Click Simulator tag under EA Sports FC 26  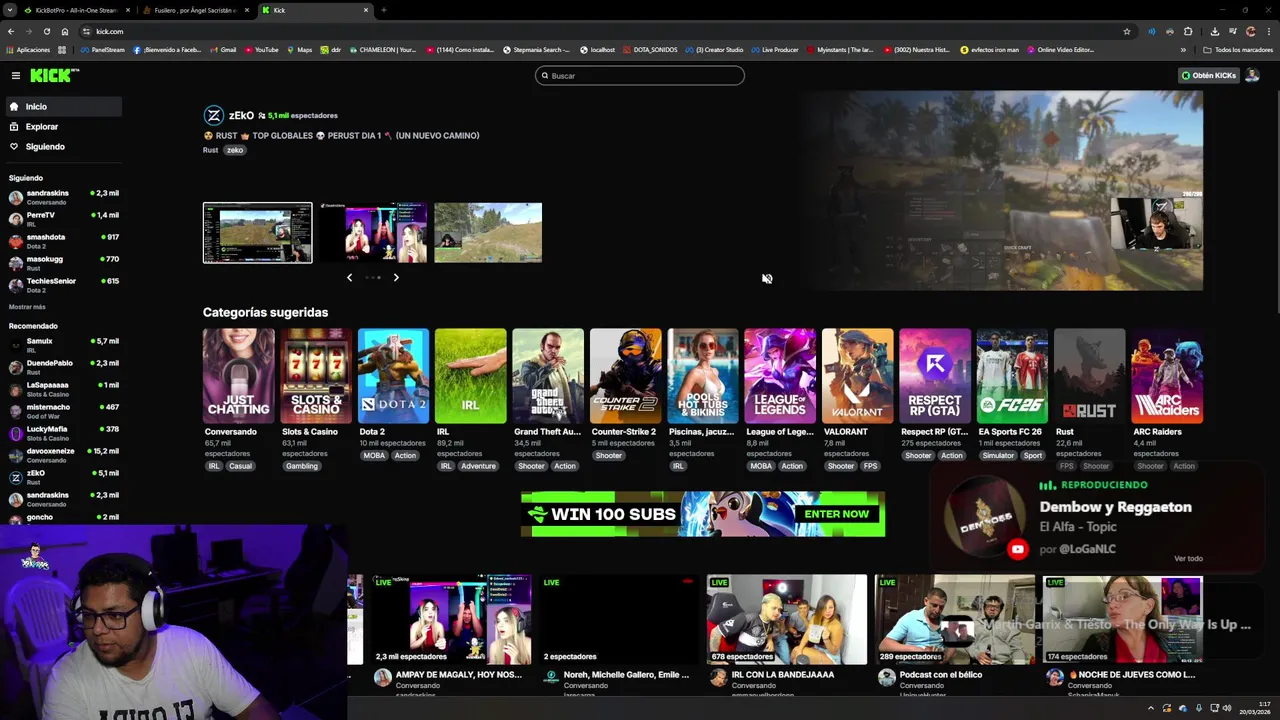(x=998, y=455)
